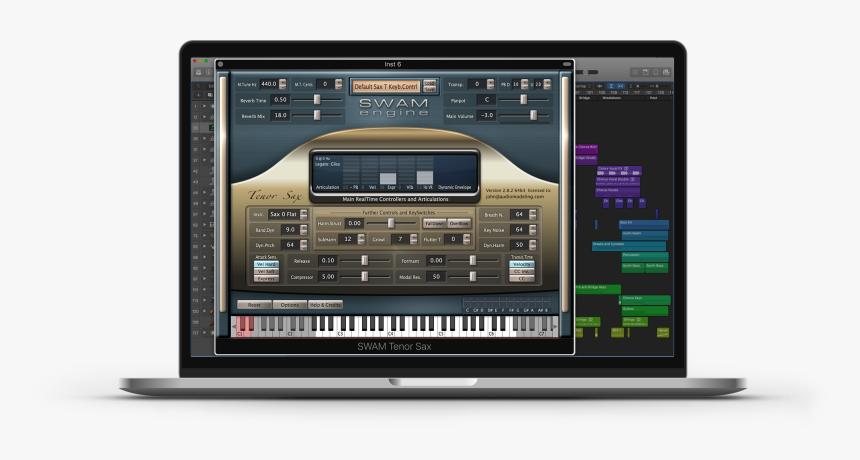Screen dimensions: 860x460
Task: Select CC Inv. transition time mode
Action: coord(522,271)
